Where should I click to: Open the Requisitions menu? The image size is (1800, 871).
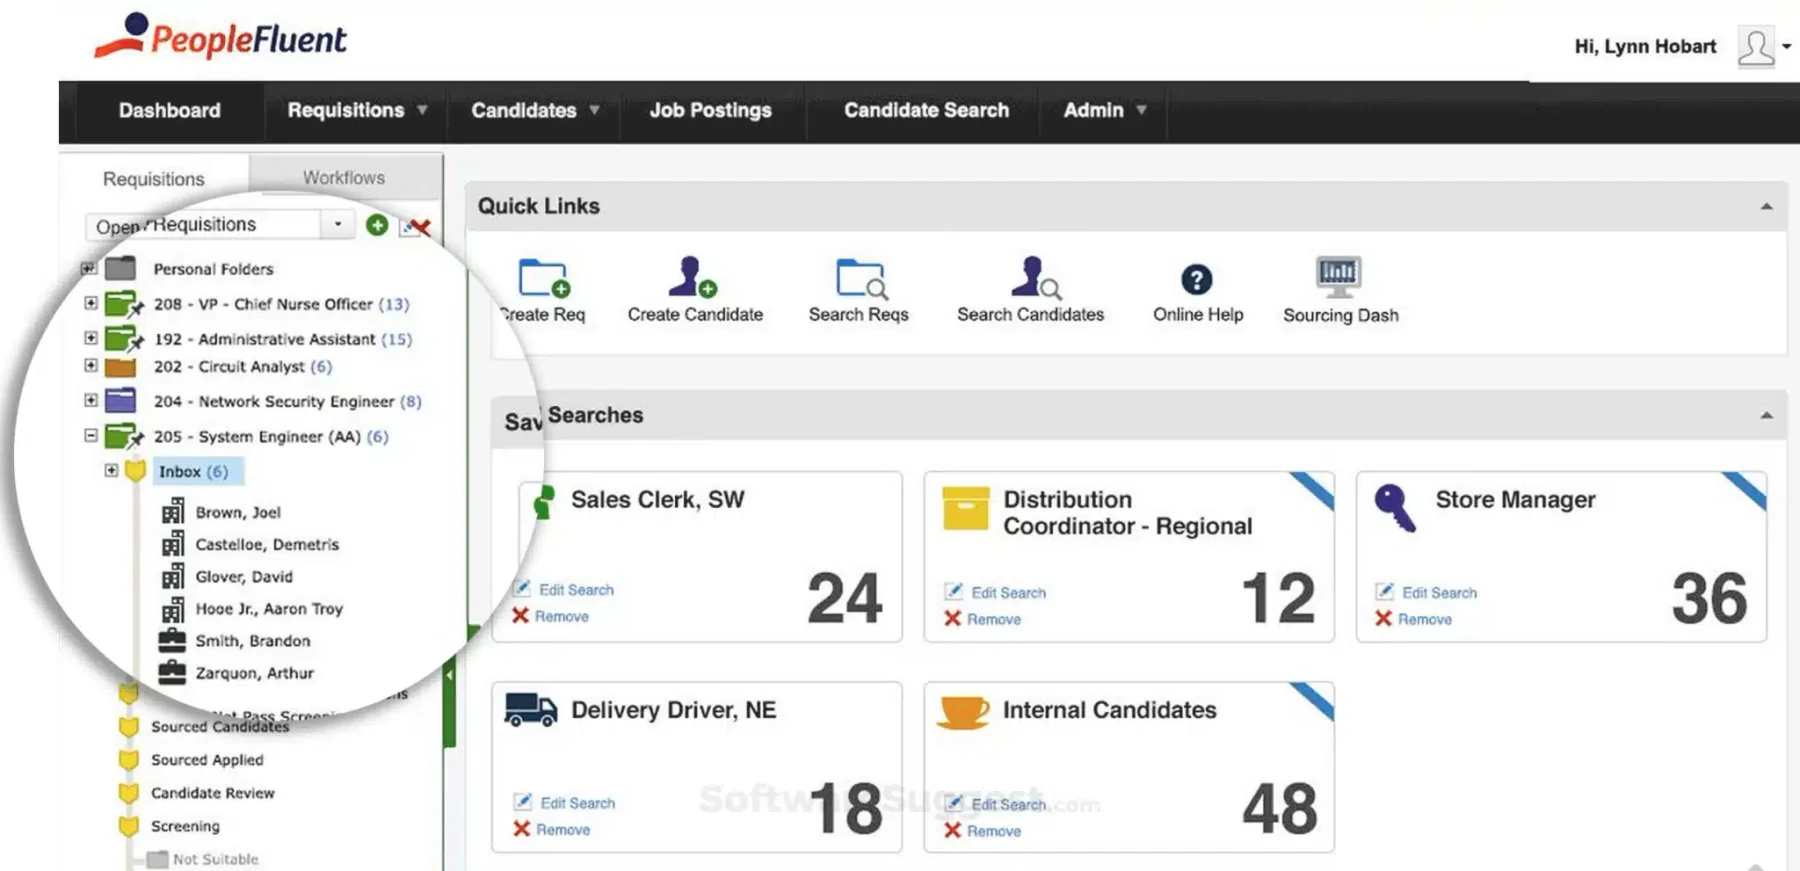pyautogui.click(x=357, y=111)
